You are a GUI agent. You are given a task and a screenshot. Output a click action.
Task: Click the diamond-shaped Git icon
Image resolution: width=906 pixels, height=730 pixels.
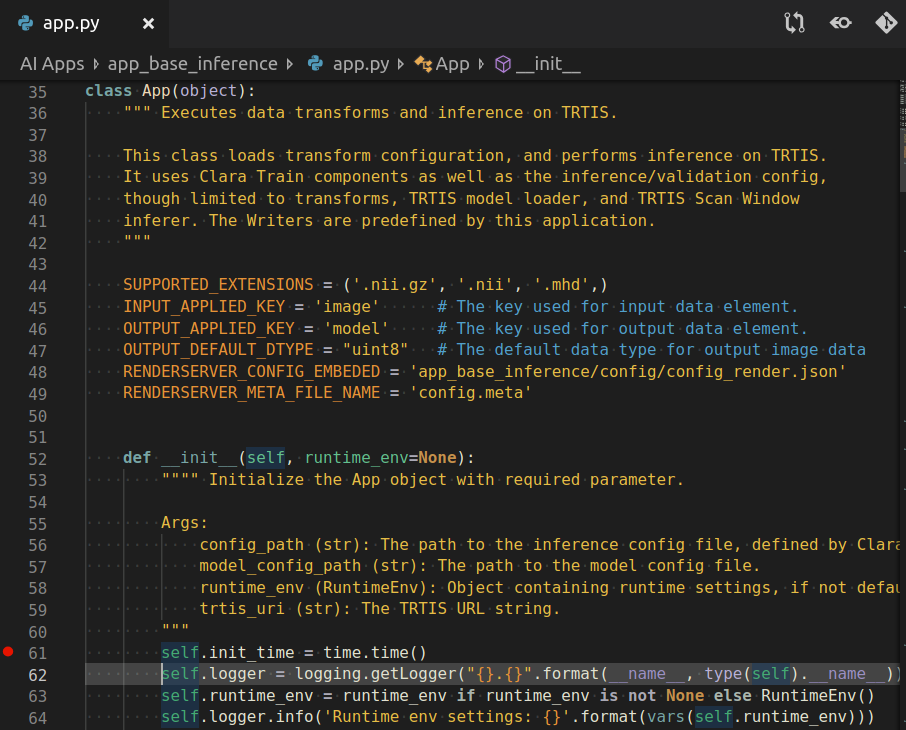pyautogui.click(x=885, y=23)
